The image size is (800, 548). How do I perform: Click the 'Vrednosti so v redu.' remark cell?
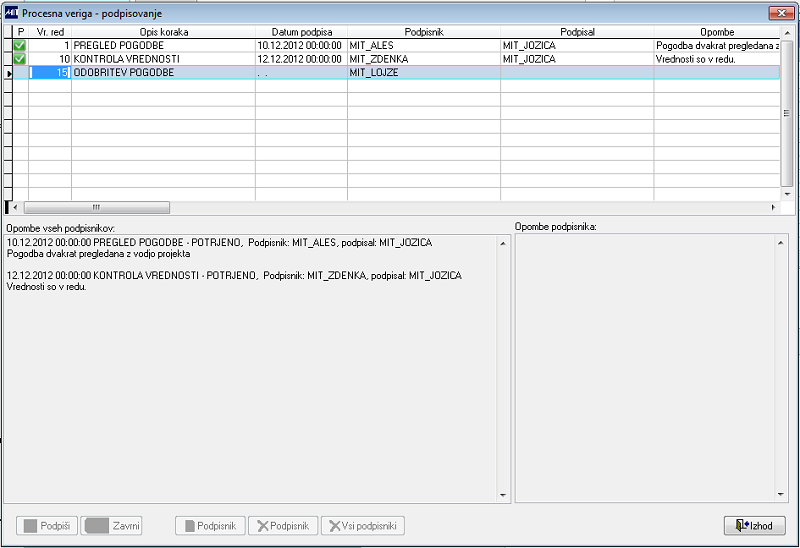tap(717, 59)
